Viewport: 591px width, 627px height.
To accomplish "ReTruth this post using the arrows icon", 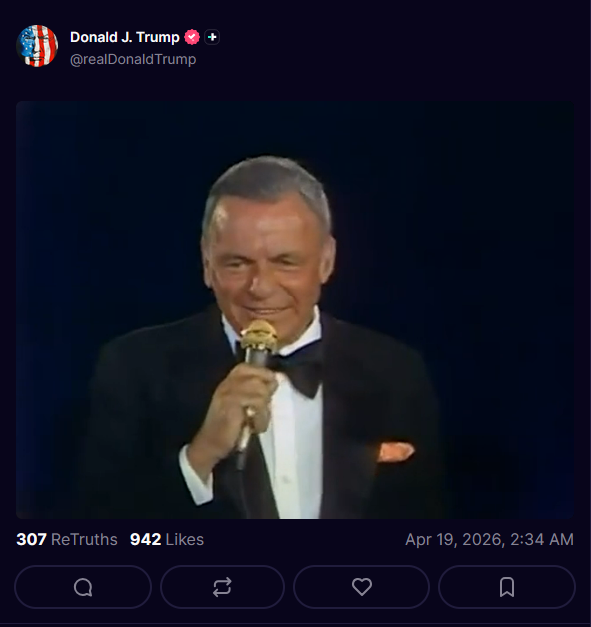I will coord(222,587).
